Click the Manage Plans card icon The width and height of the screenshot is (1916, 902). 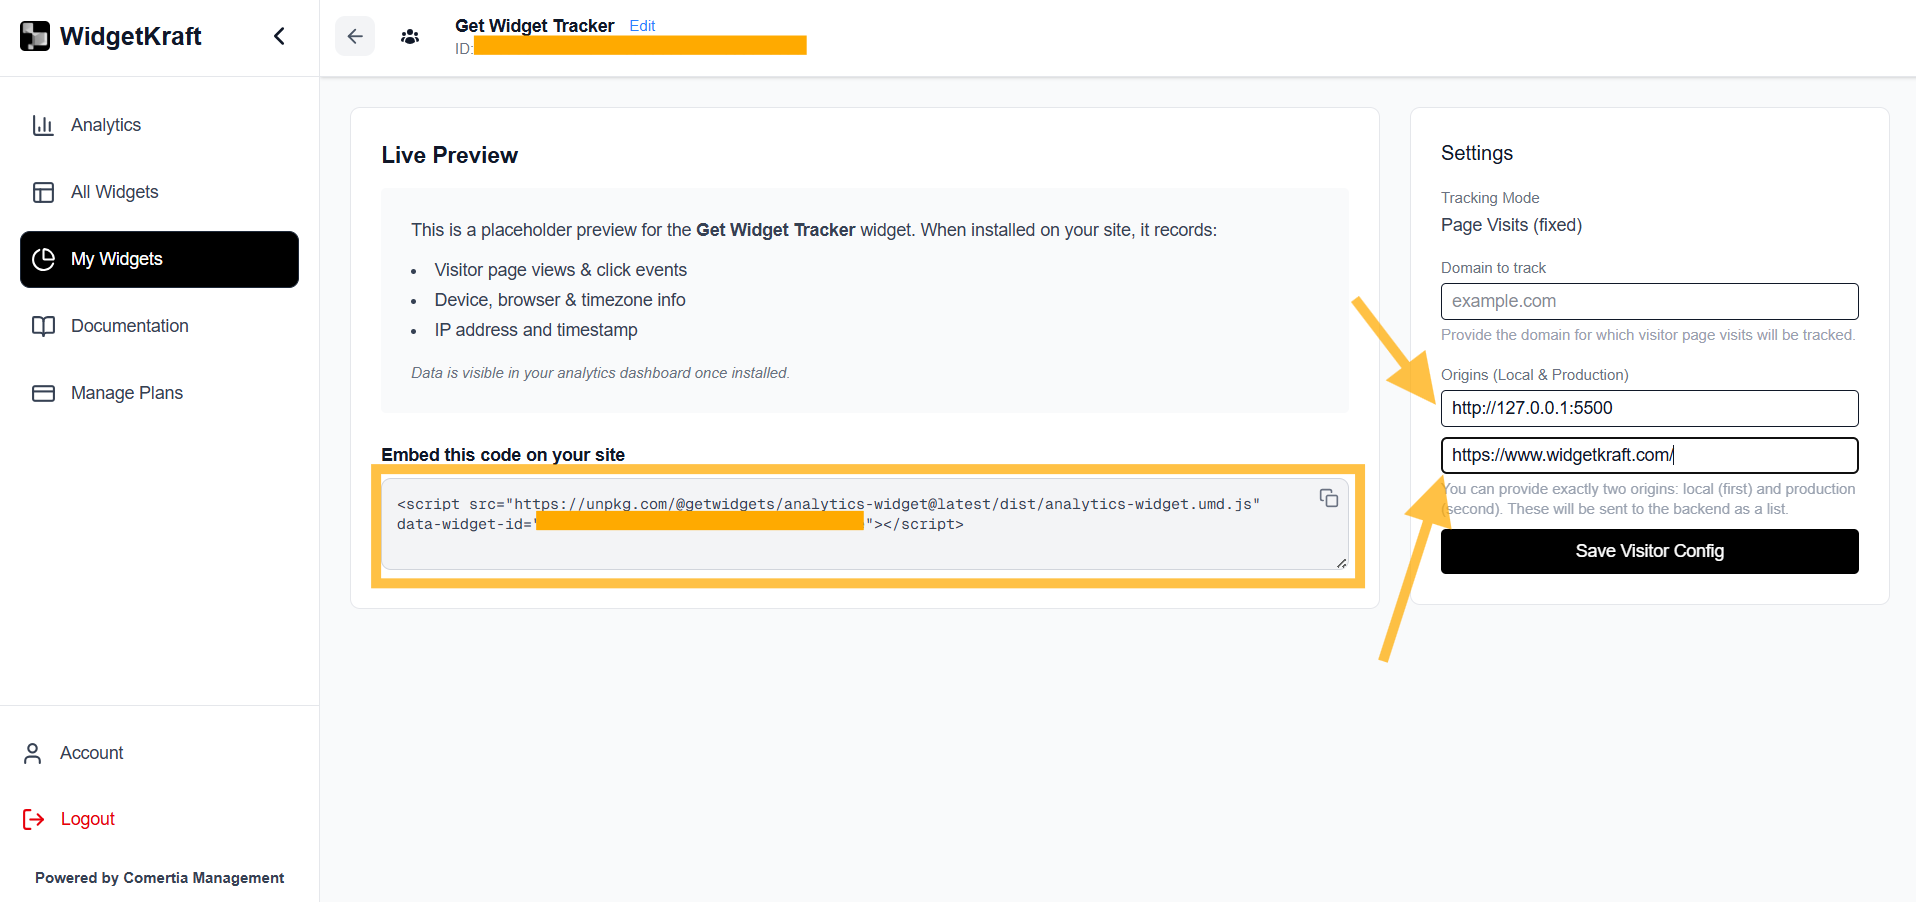click(43, 393)
